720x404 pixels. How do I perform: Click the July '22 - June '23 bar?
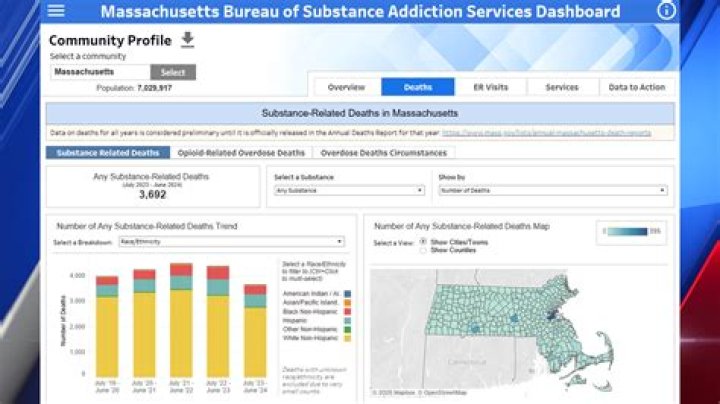coord(218,321)
